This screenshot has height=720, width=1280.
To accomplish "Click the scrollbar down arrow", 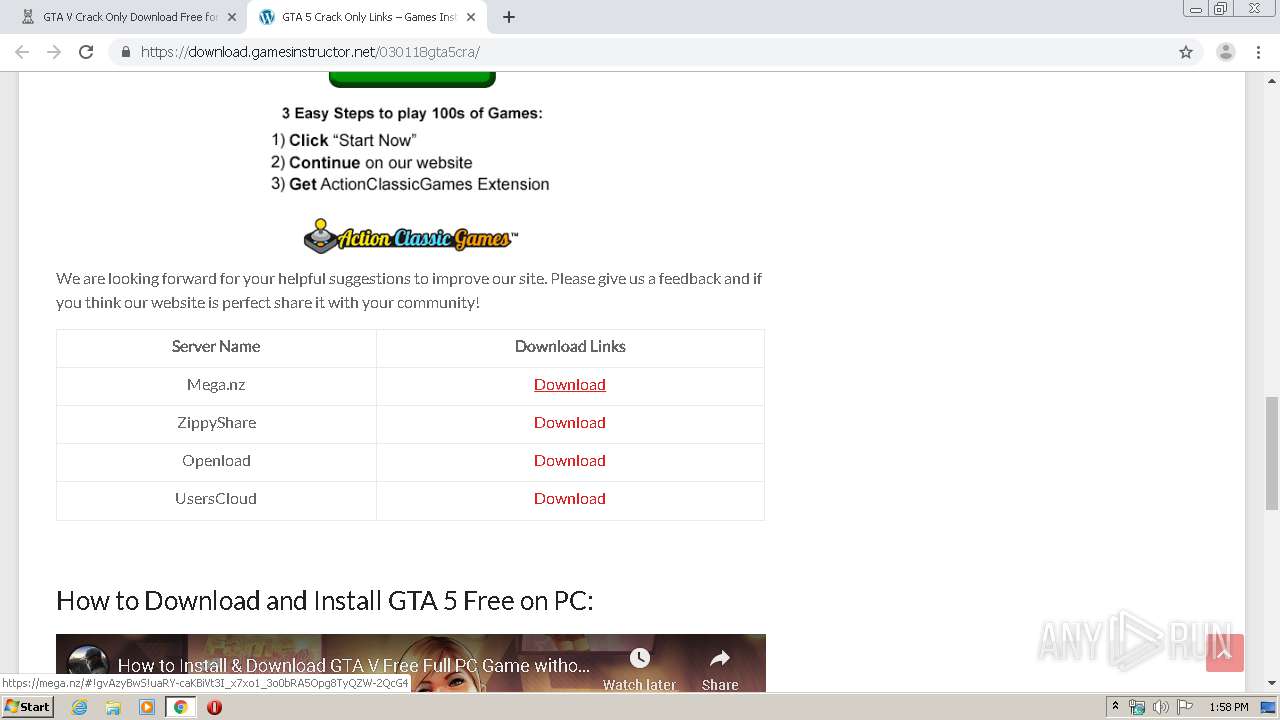I will point(1271,683).
